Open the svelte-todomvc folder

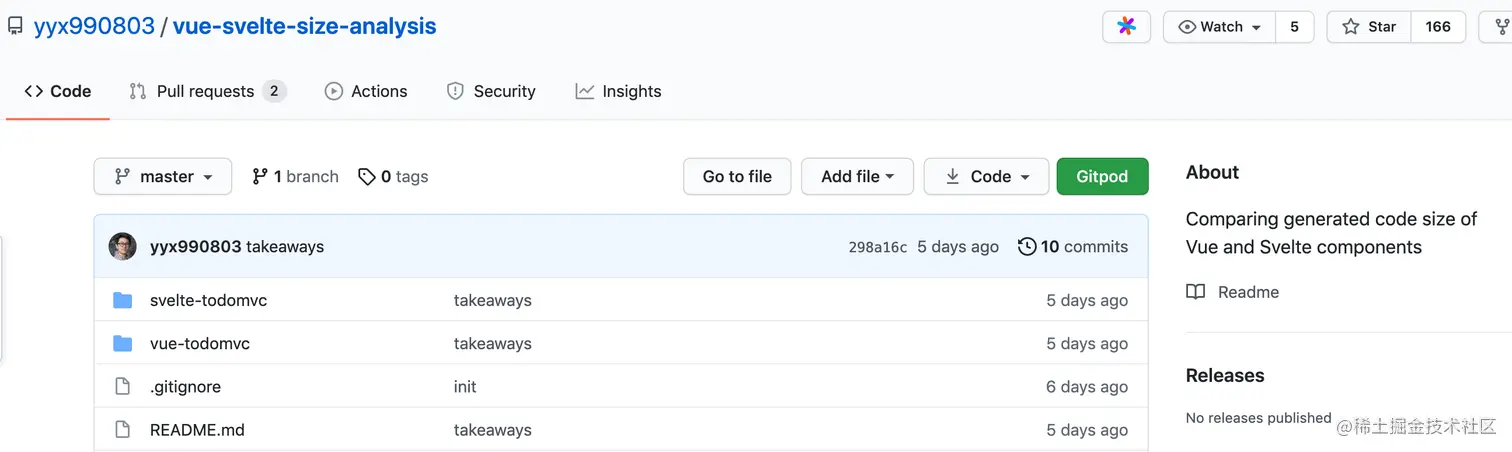click(208, 300)
